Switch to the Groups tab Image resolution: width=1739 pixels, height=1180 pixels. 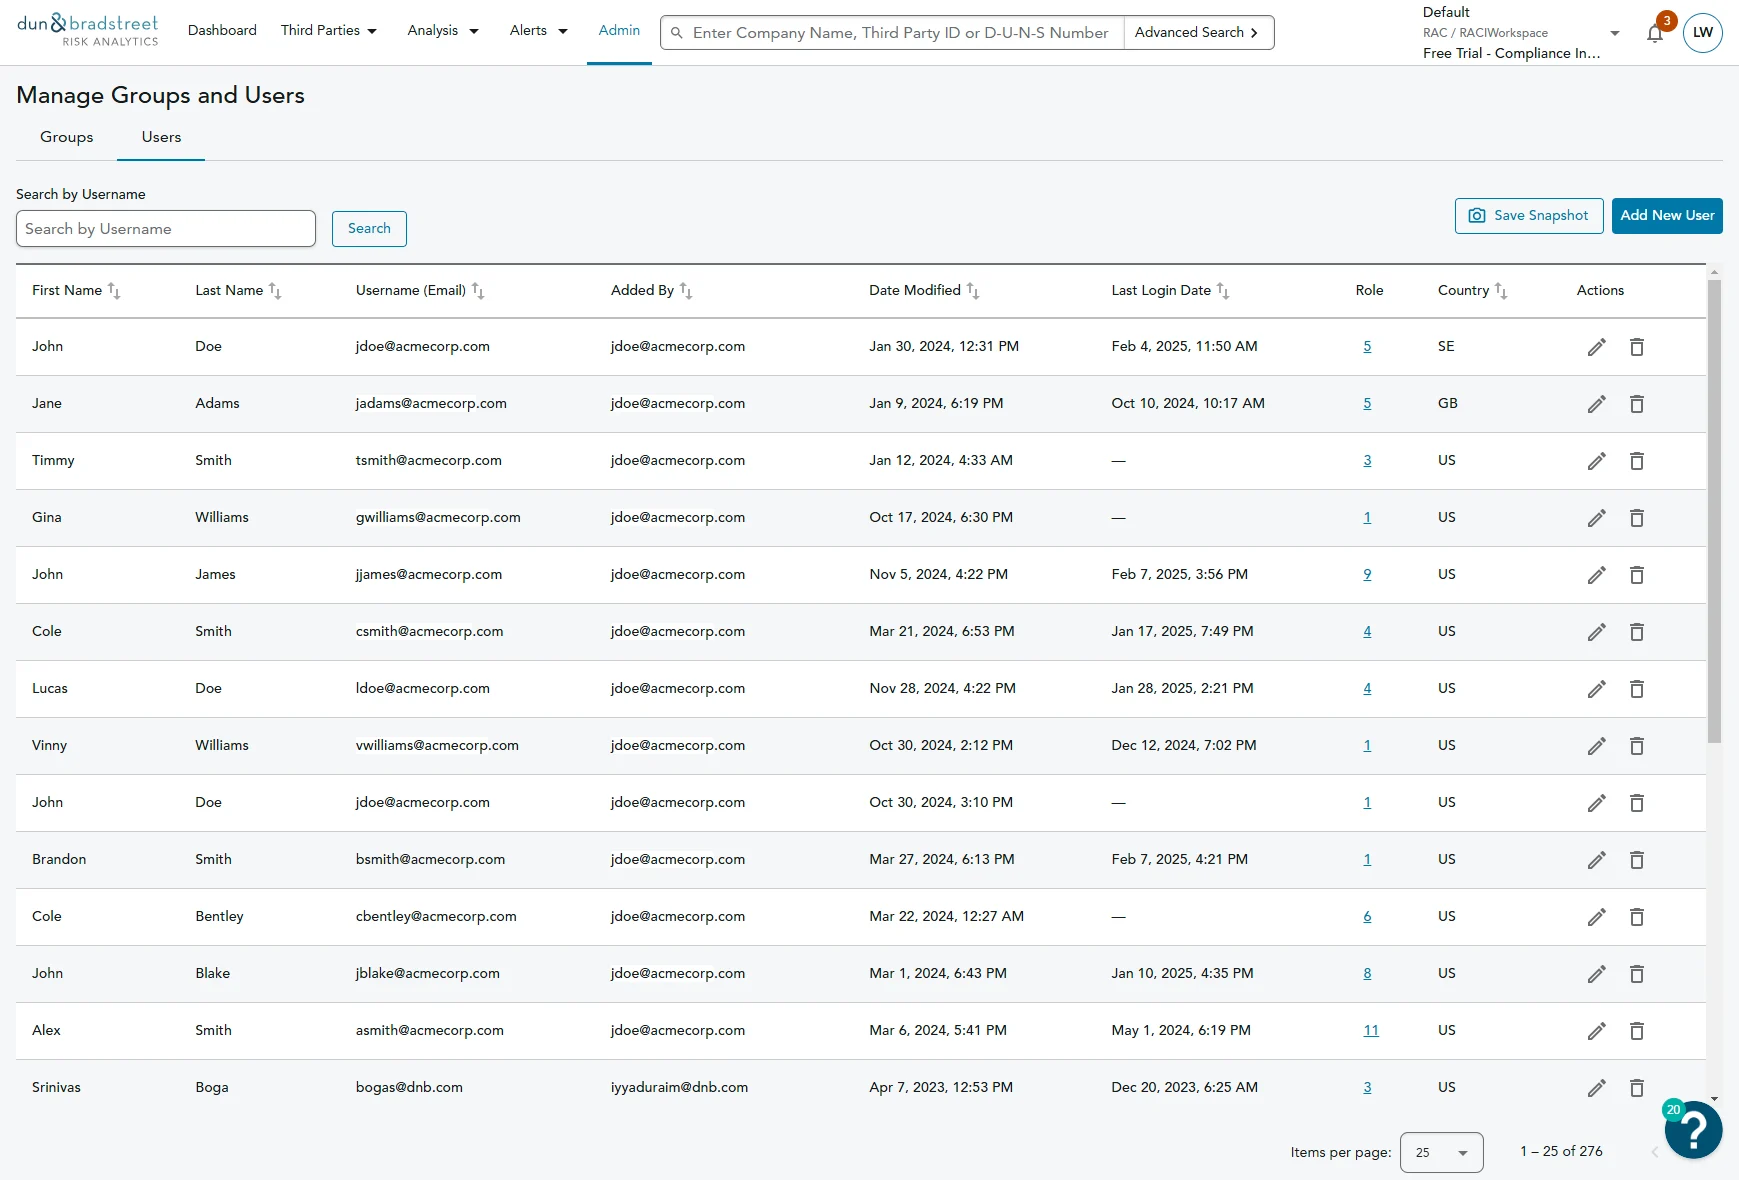coord(67,137)
